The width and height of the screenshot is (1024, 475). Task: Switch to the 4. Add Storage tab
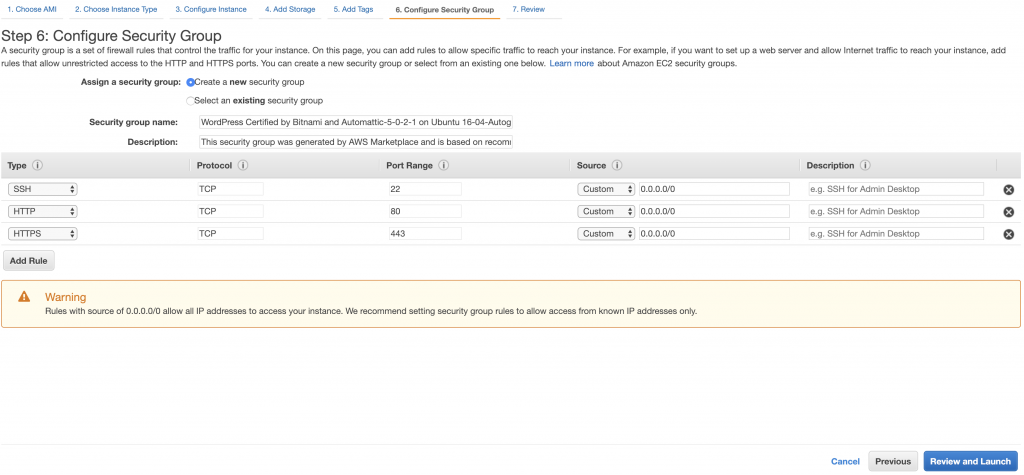[290, 10]
